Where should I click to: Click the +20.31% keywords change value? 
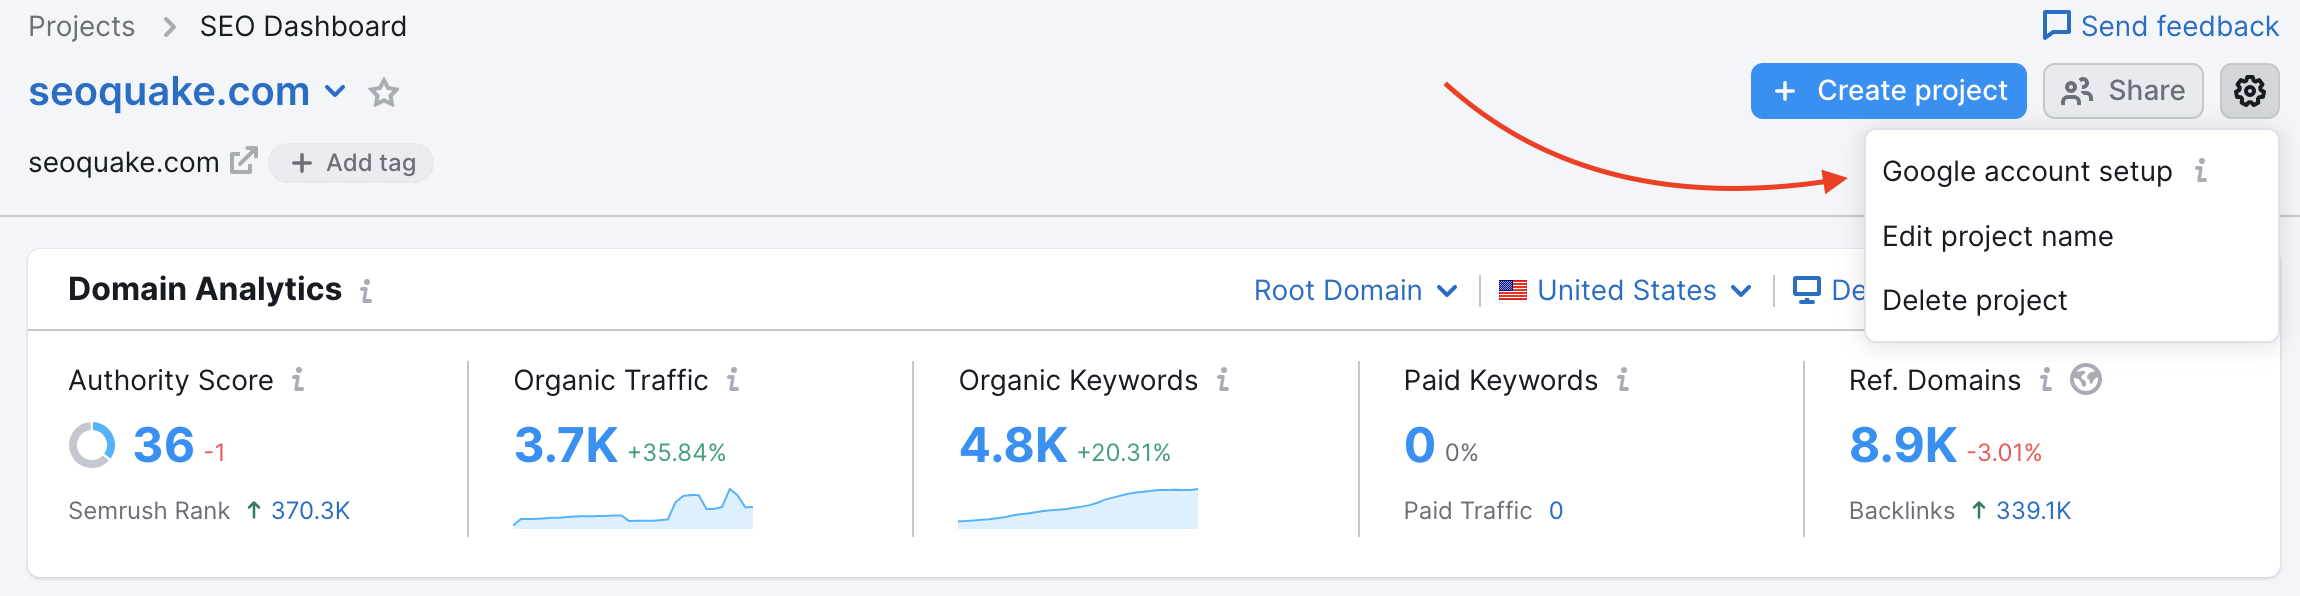[x=1124, y=453]
